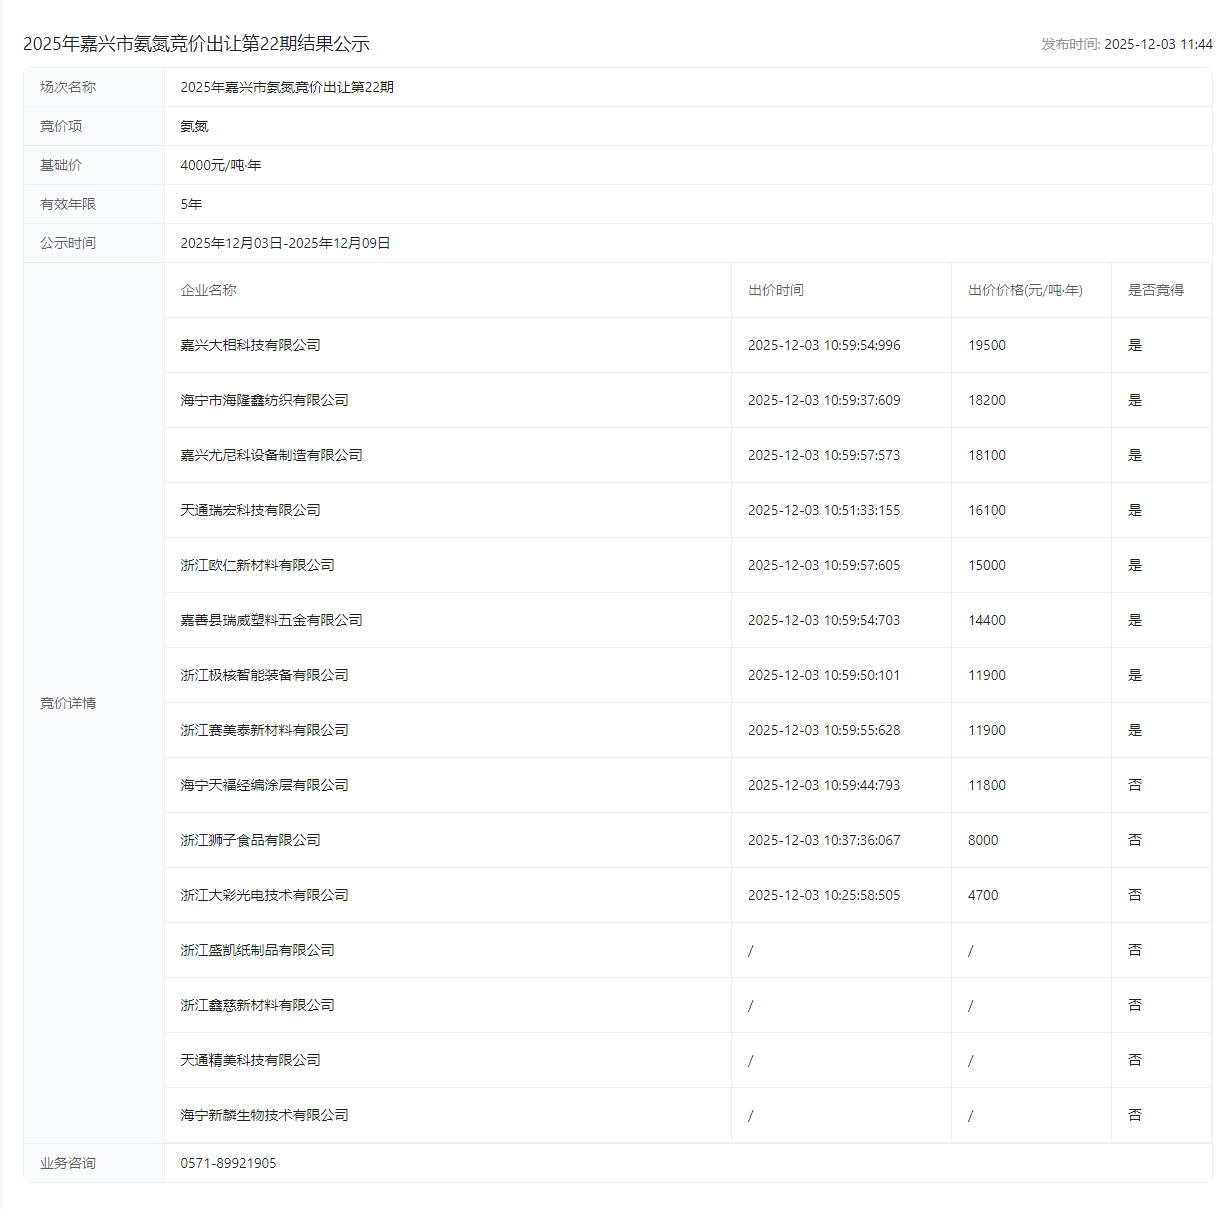Click company 海宁新麟生物技术有限公司
Viewport: 1230px width, 1209px height.
(x=264, y=1115)
